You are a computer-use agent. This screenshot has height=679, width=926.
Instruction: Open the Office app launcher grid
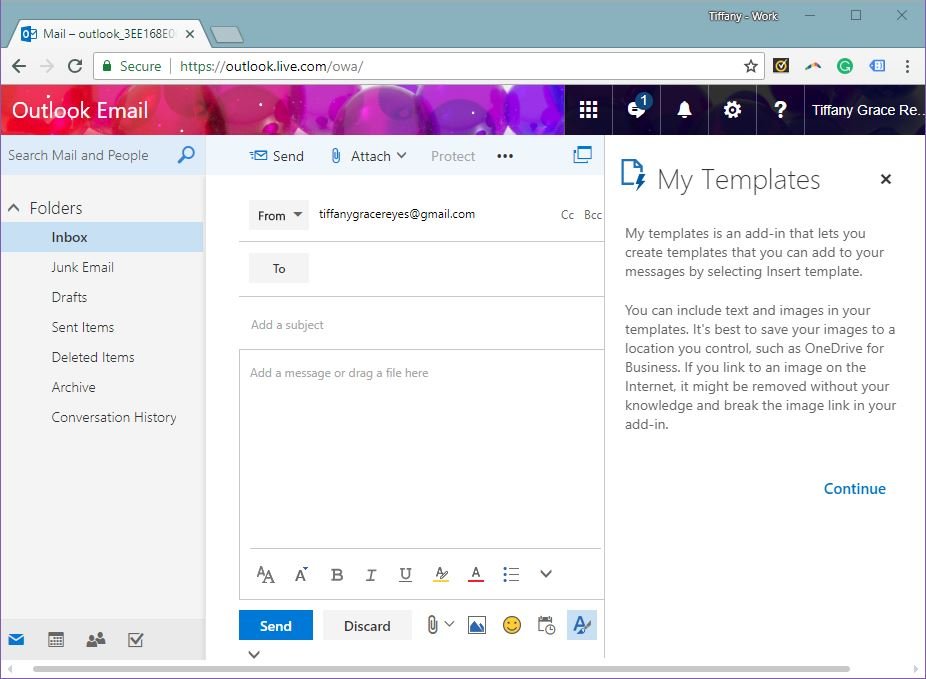click(x=588, y=110)
